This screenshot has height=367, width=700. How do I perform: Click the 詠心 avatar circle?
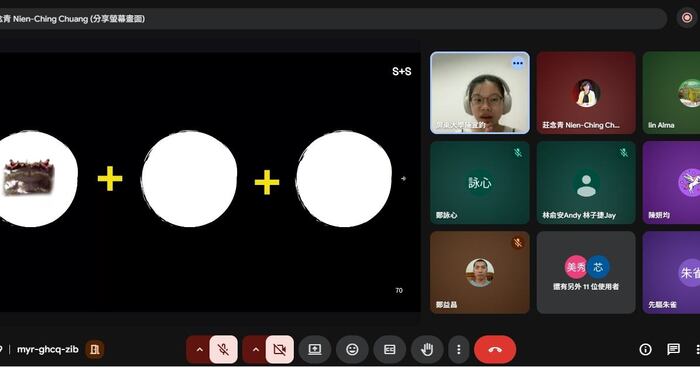coord(480,183)
